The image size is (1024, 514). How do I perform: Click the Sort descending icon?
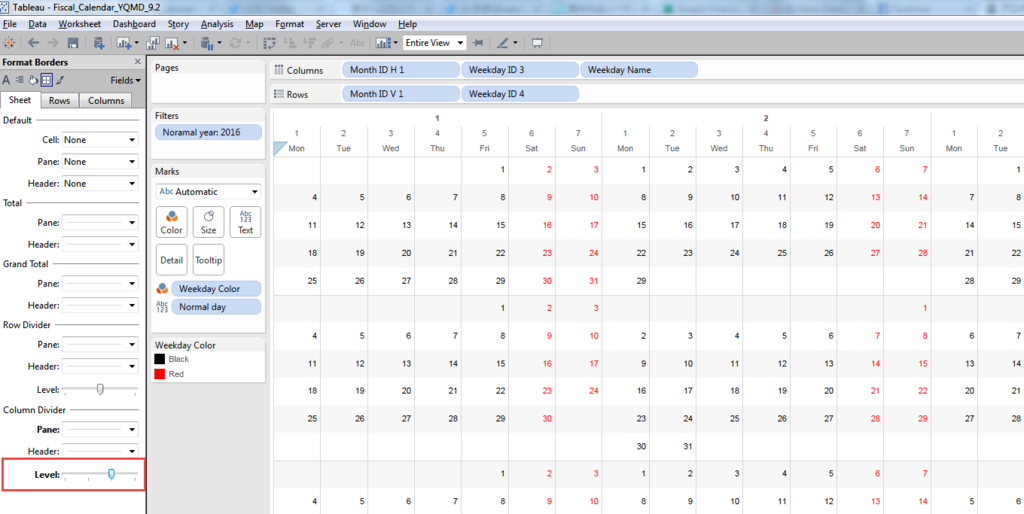309,43
